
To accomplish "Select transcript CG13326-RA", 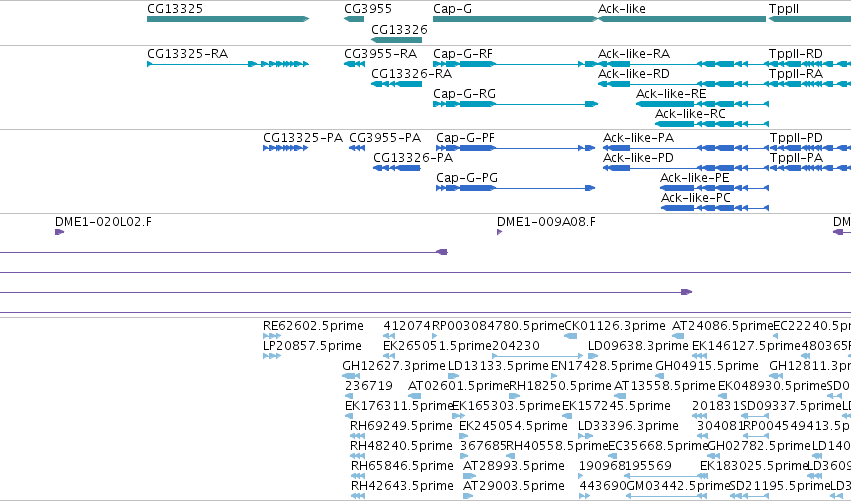I will [396, 84].
